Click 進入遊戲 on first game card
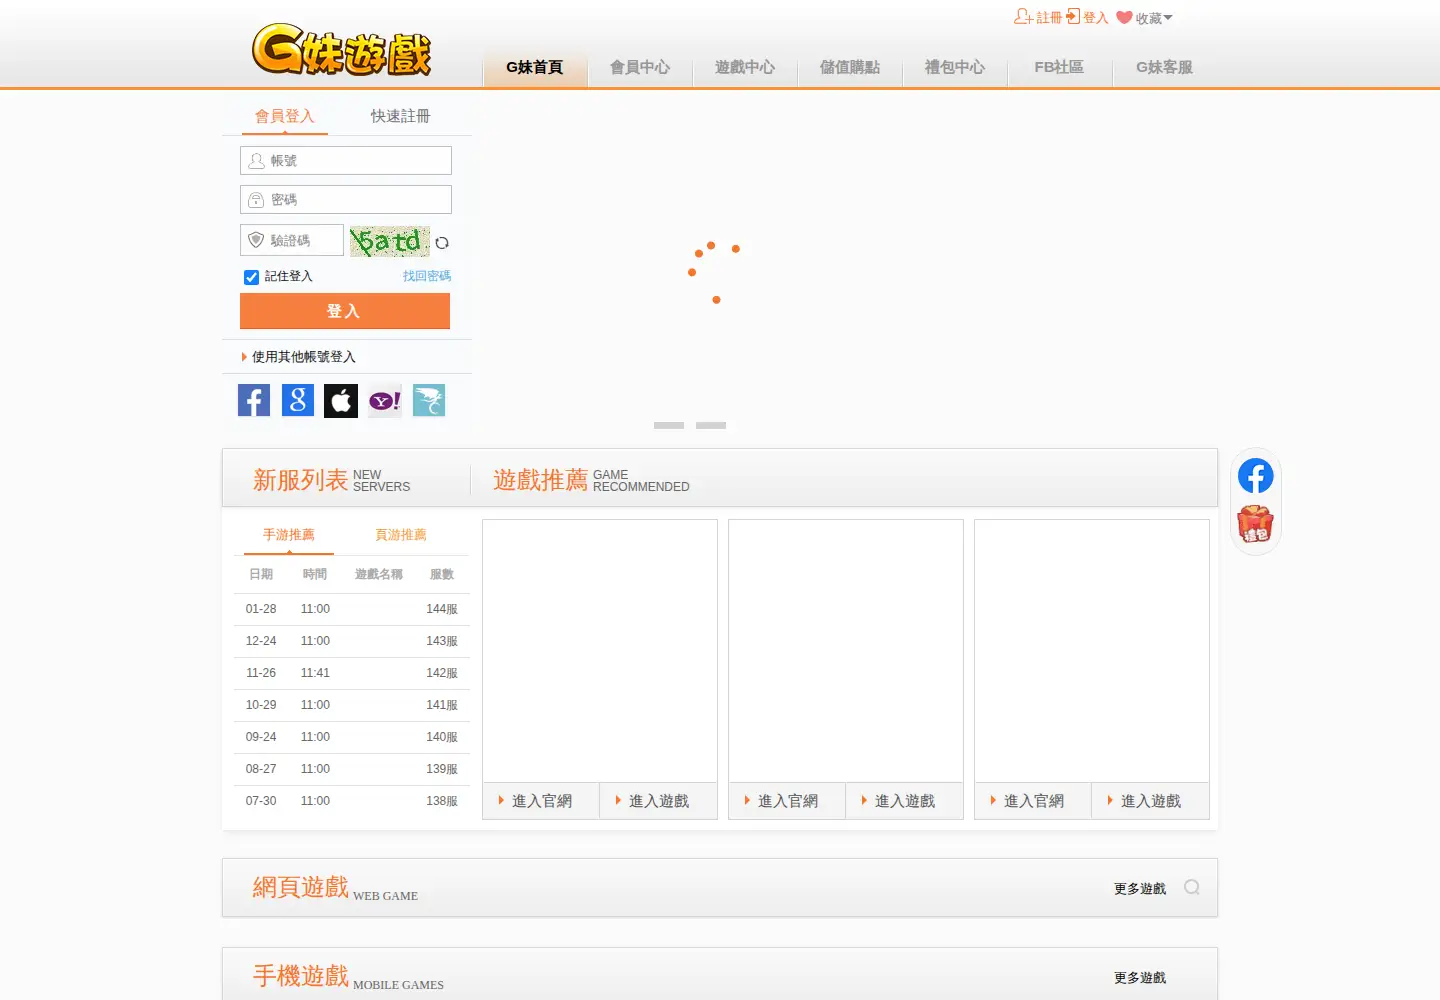The image size is (1440, 1000). [x=658, y=801]
